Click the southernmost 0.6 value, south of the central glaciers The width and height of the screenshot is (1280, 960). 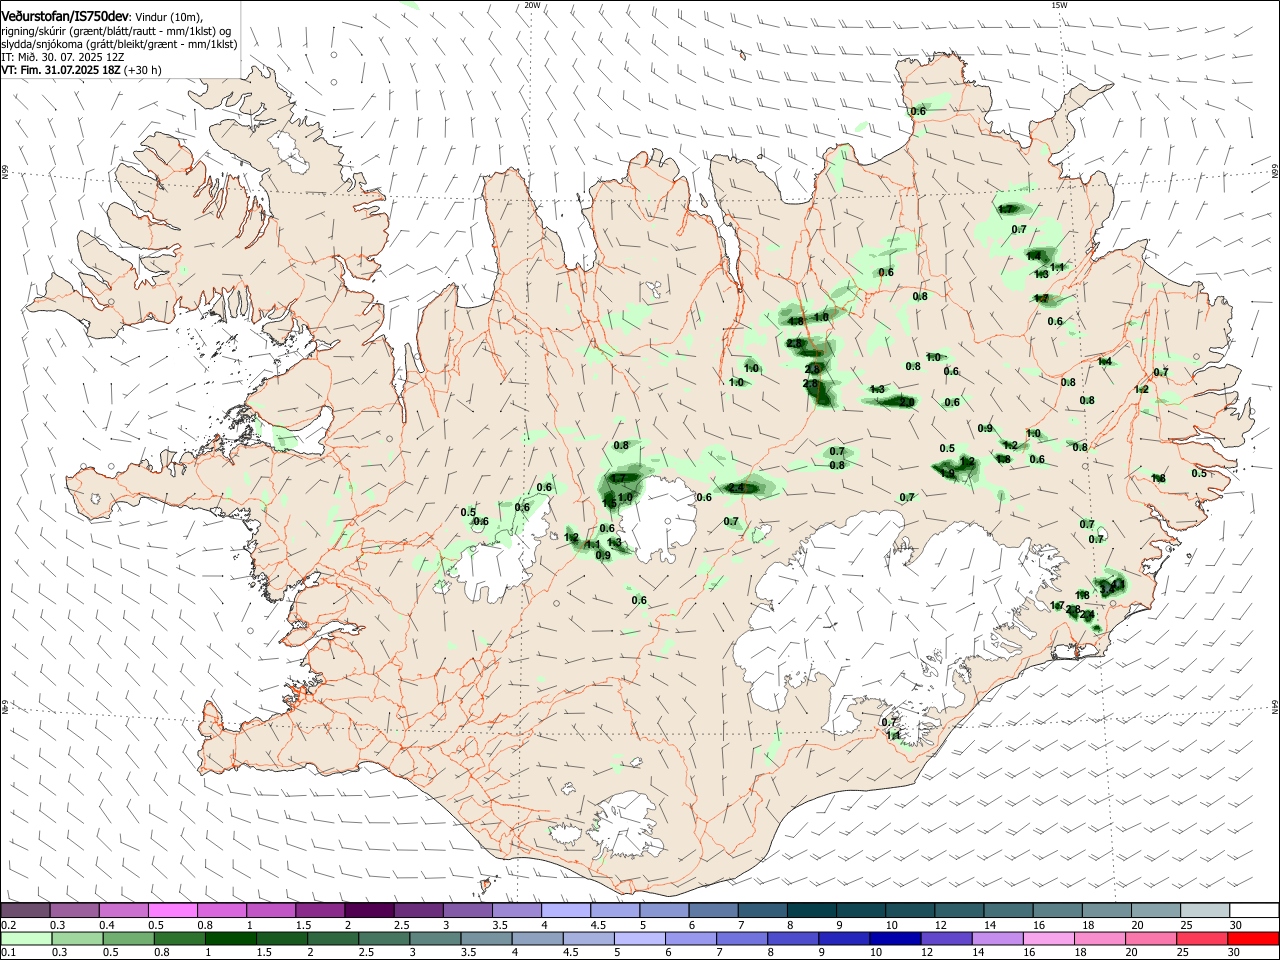(x=639, y=600)
